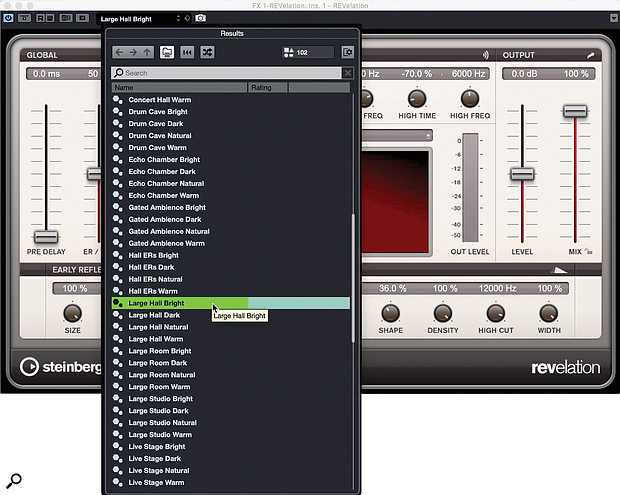Click the modulation speaker icon left of Output

(486, 55)
